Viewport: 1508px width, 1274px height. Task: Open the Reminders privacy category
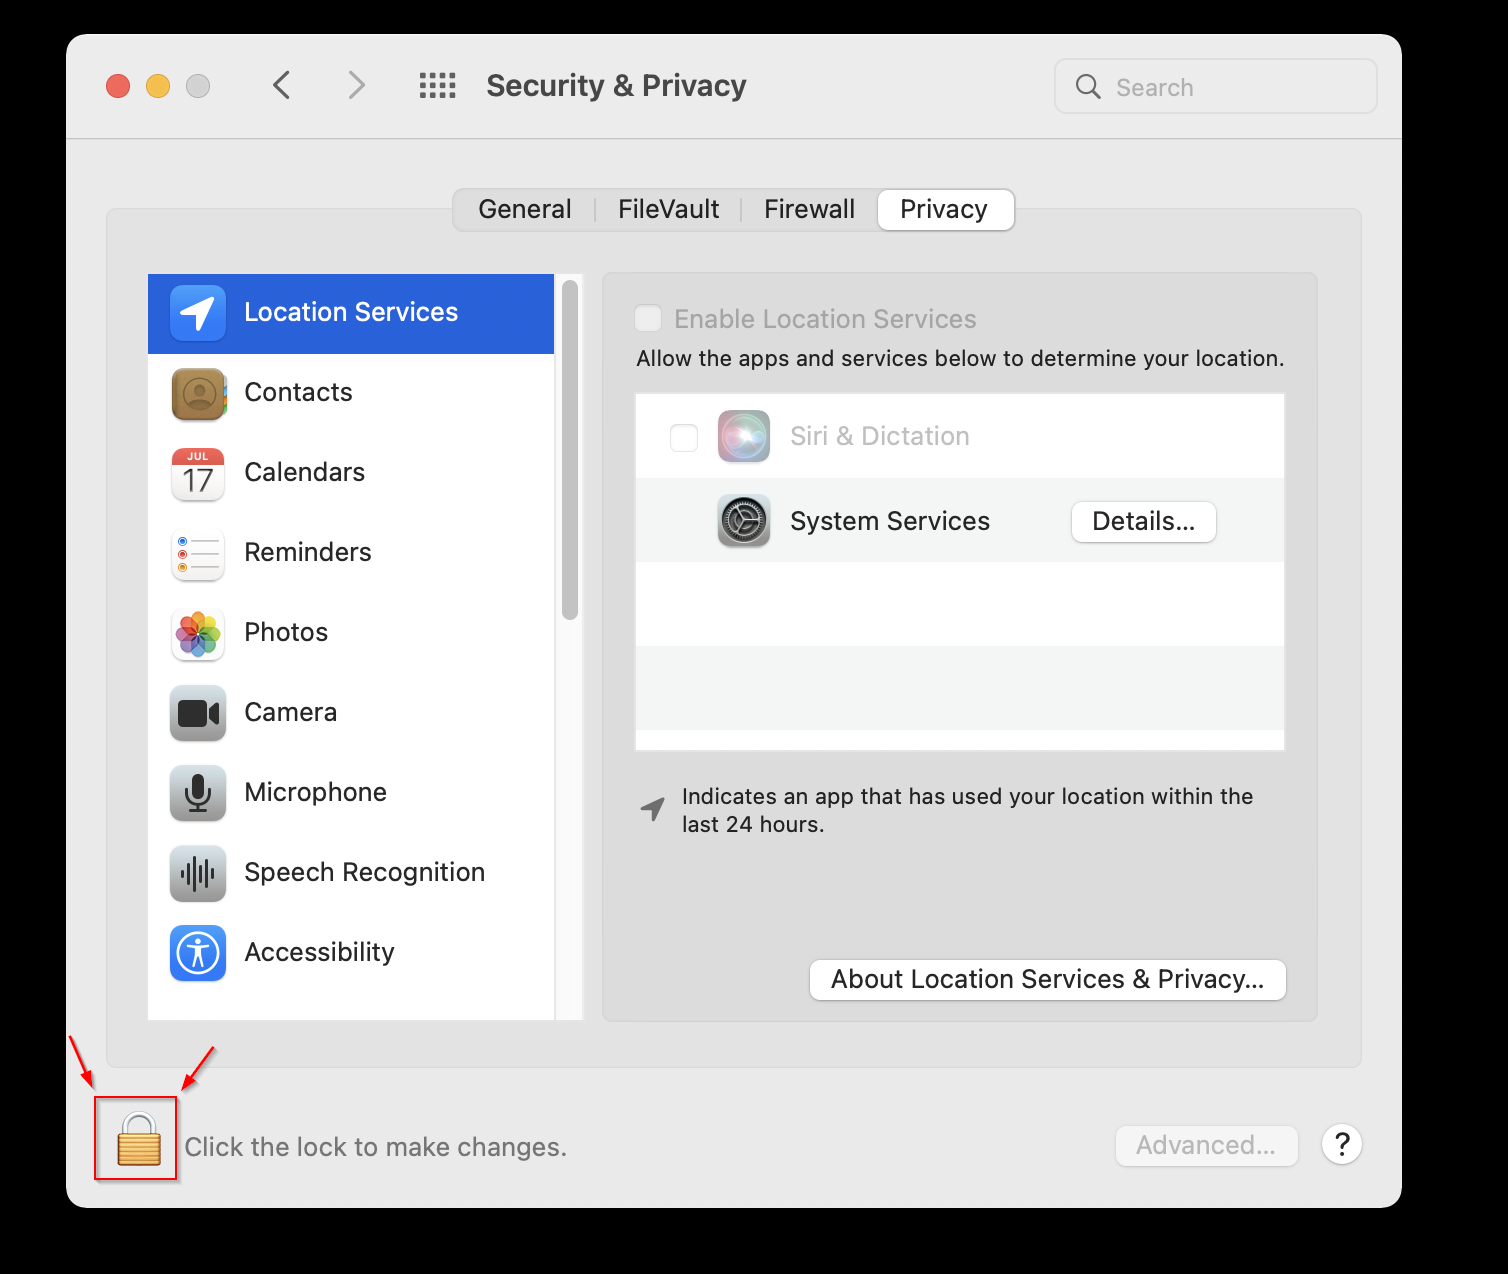[307, 553]
